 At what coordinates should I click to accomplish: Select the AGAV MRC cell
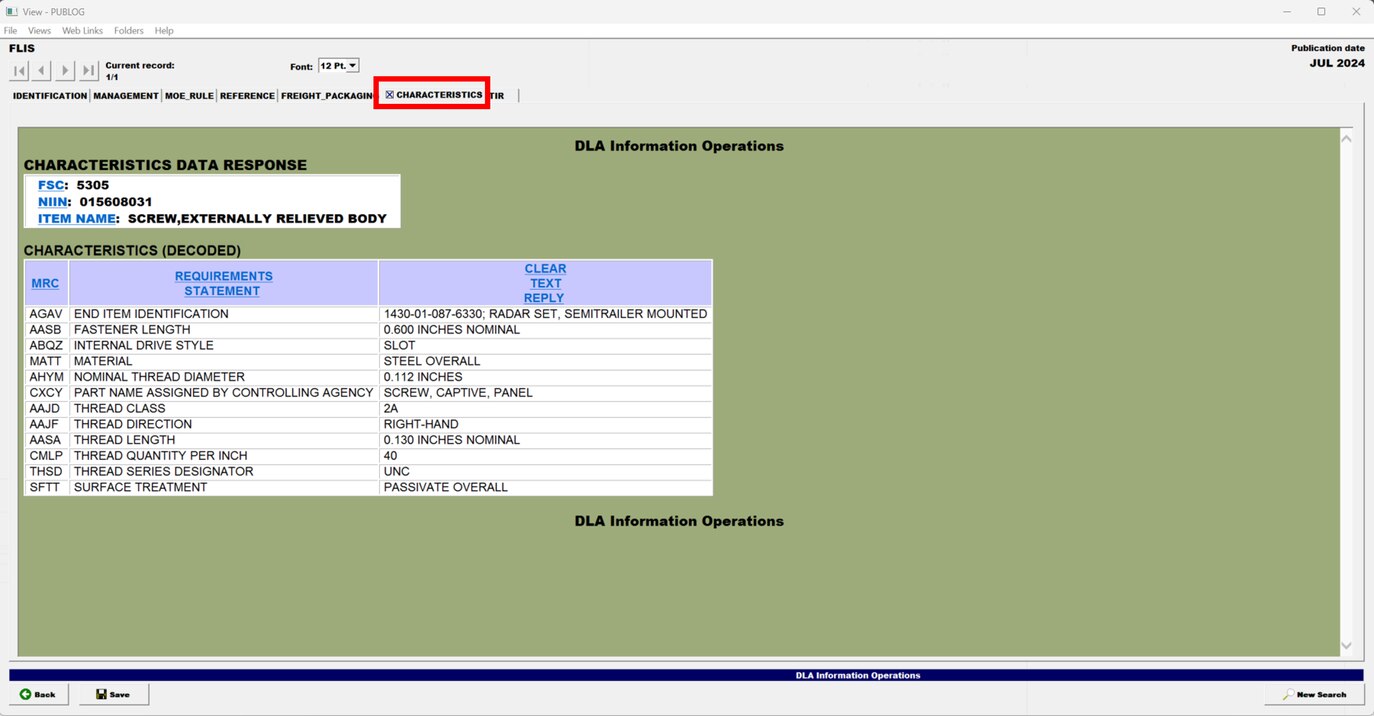coord(47,314)
